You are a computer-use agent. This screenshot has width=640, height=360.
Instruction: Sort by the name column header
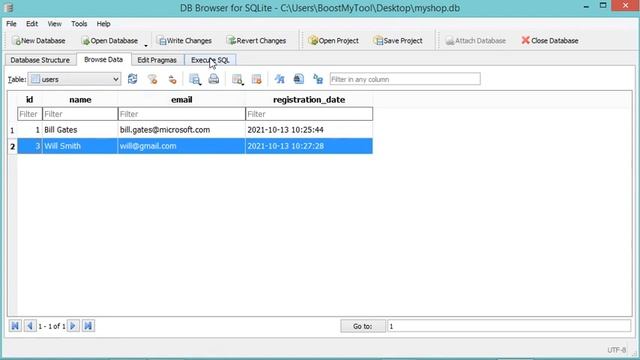pos(80,100)
